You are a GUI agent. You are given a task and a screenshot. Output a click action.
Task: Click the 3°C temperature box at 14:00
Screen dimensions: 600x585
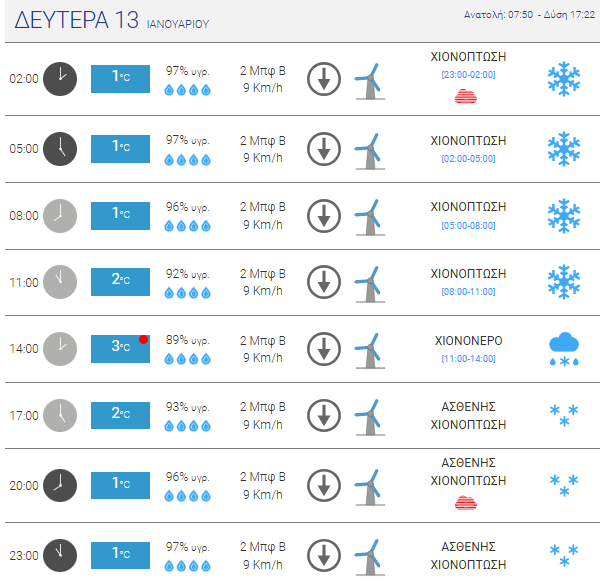coord(120,349)
